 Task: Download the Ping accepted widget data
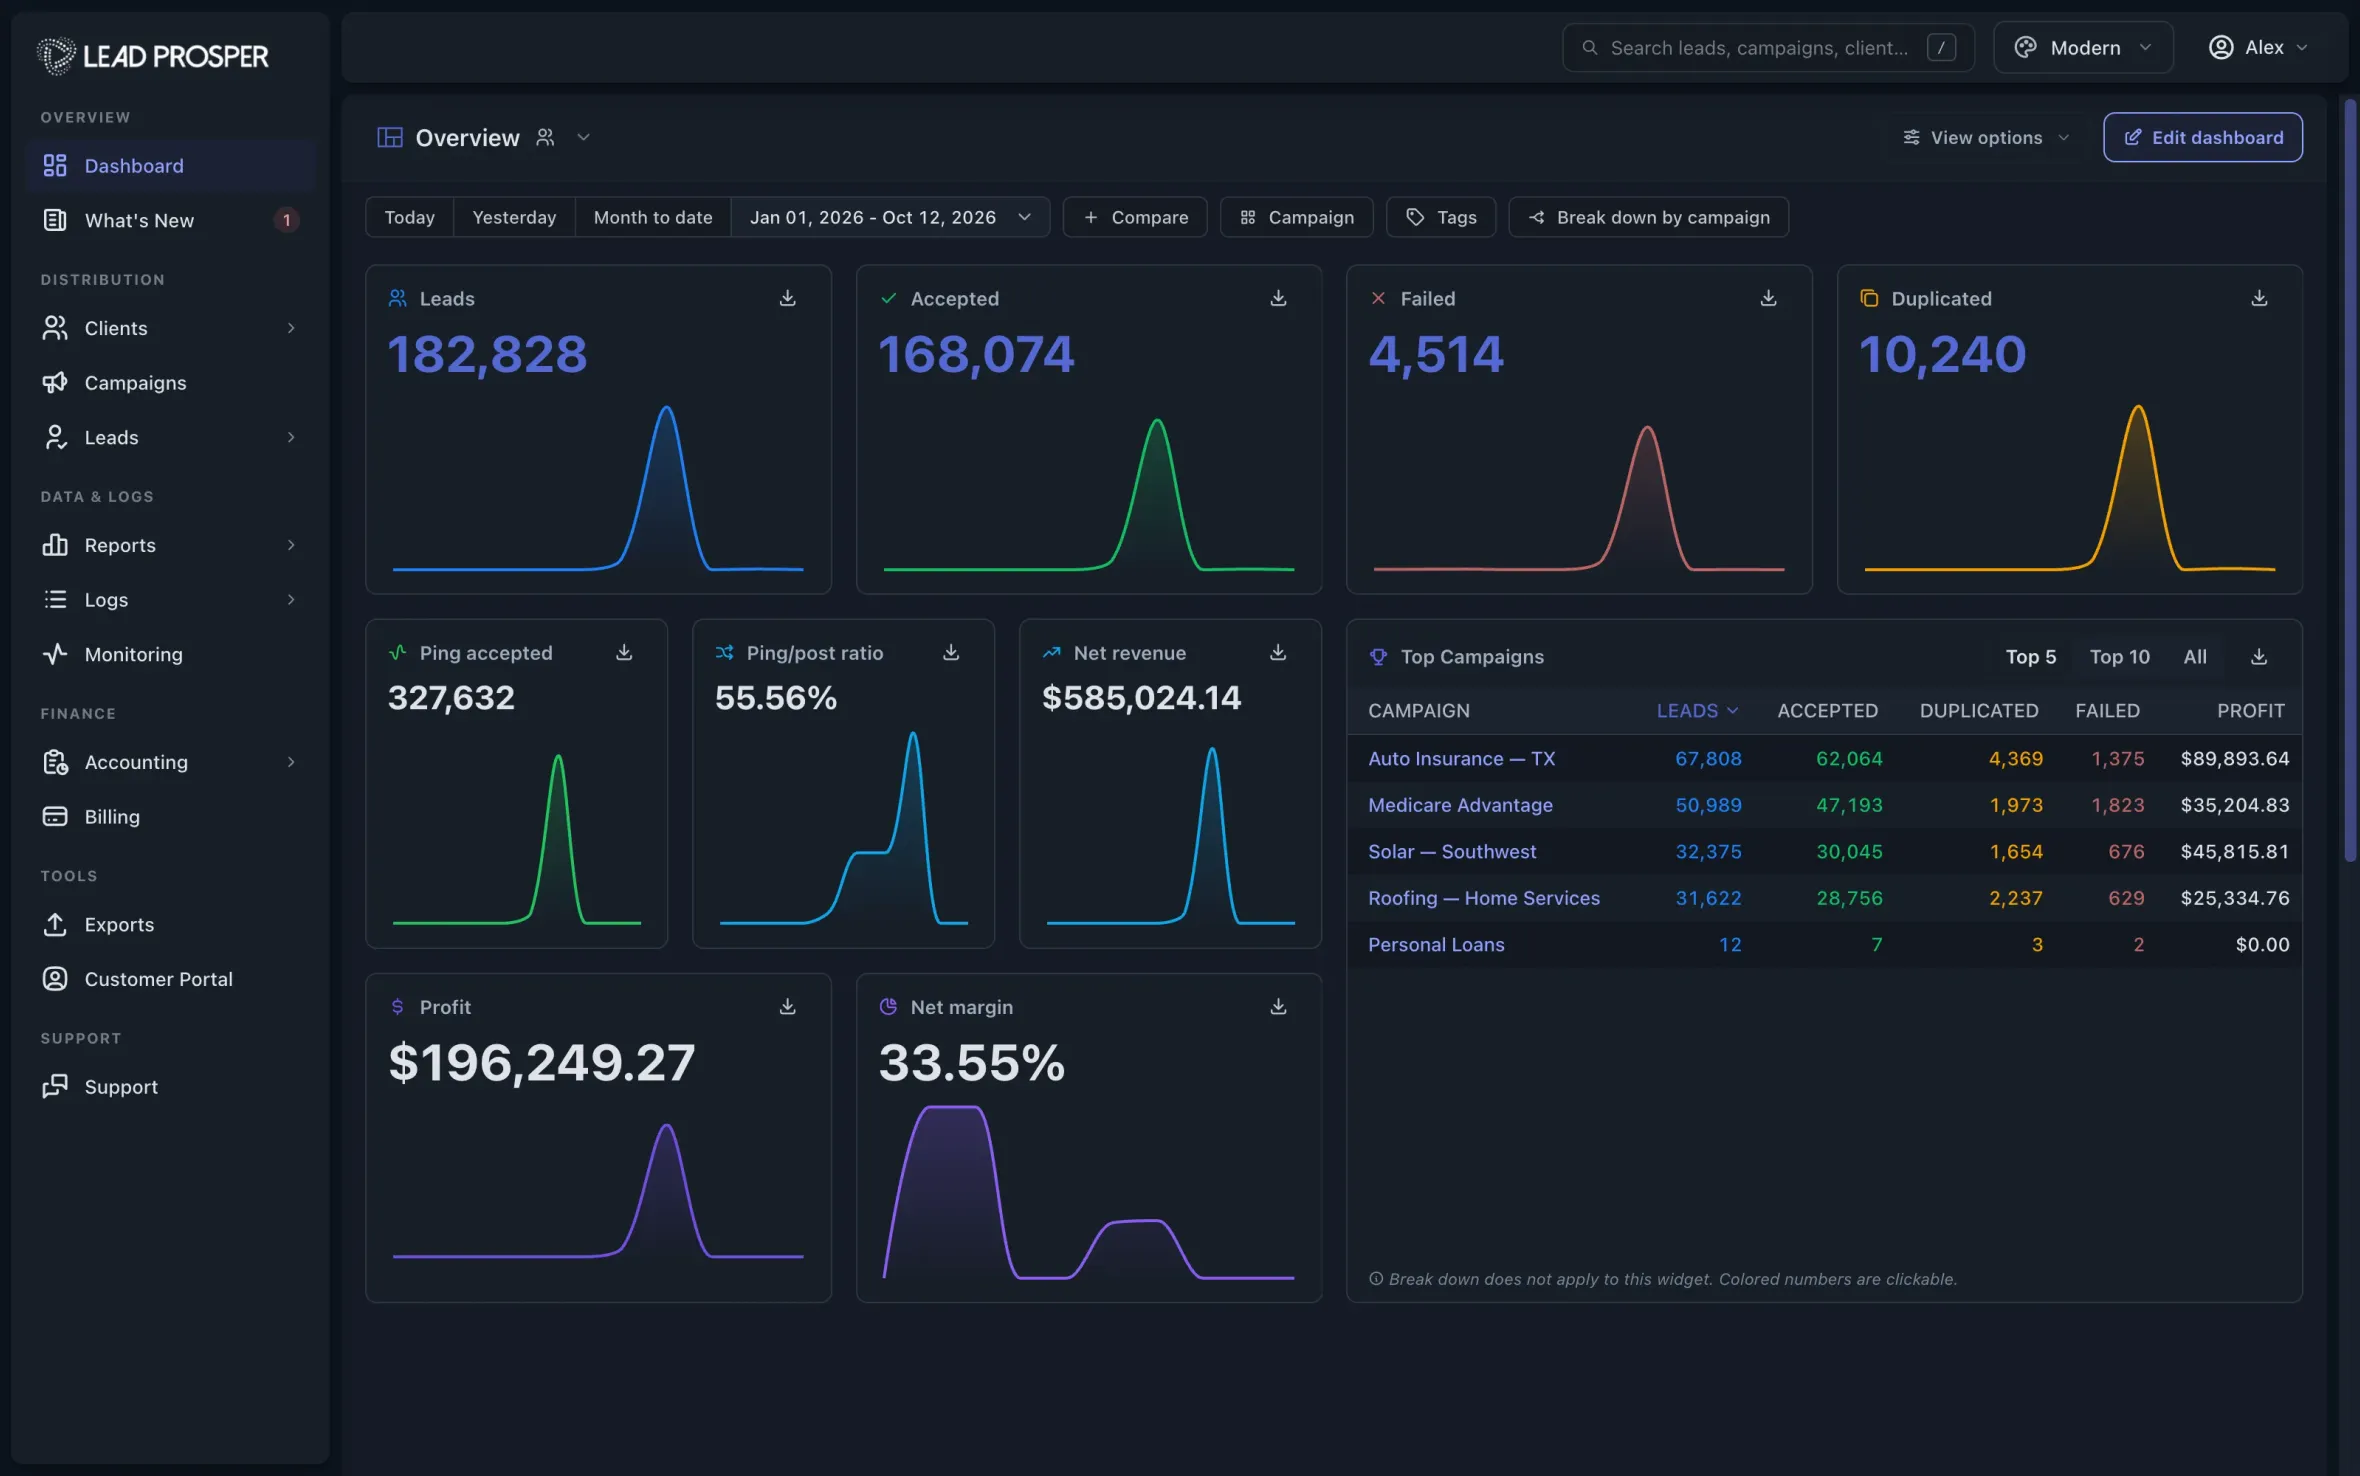(x=624, y=652)
